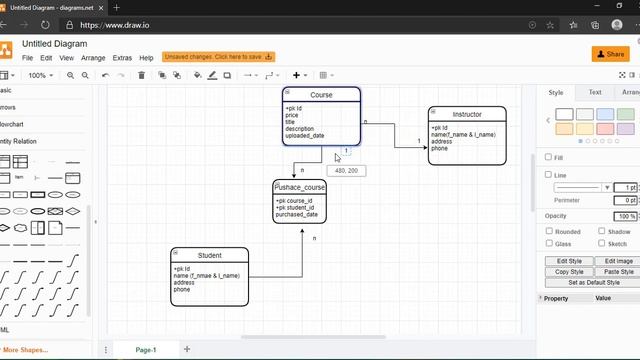Open the Help menu
The image size is (640, 360).
pos(146,58)
